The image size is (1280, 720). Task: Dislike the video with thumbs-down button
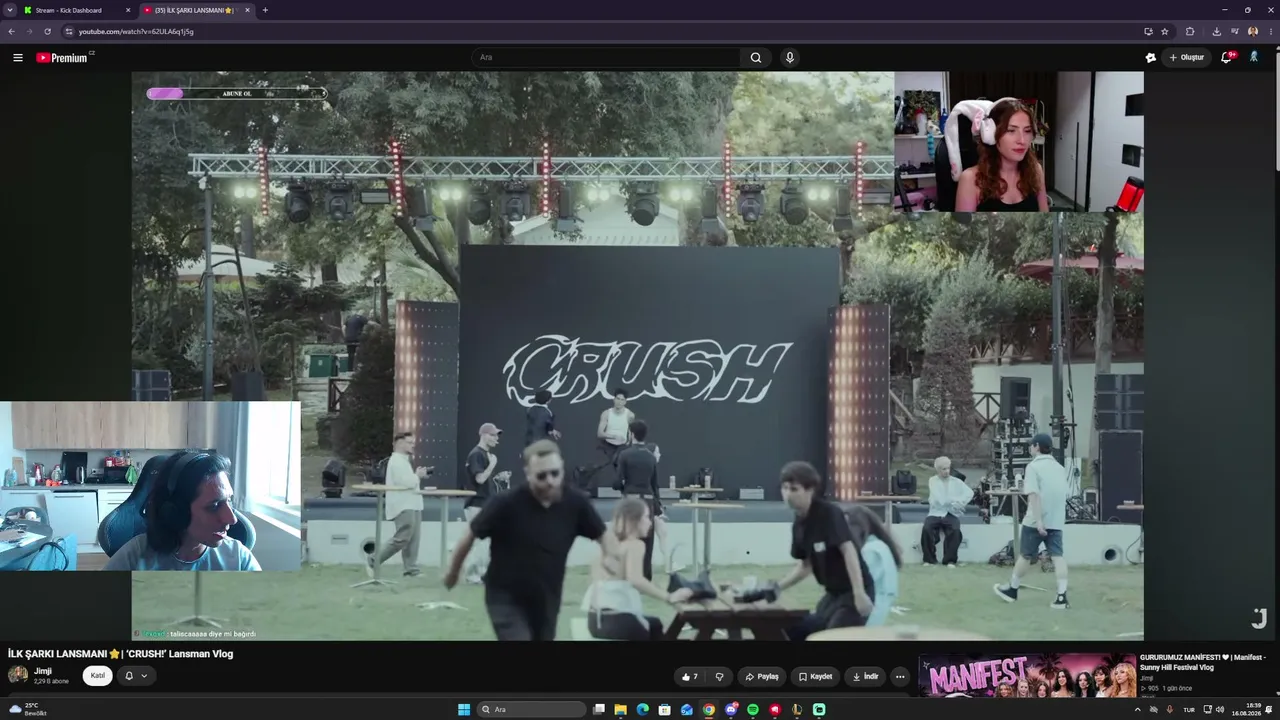719,677
